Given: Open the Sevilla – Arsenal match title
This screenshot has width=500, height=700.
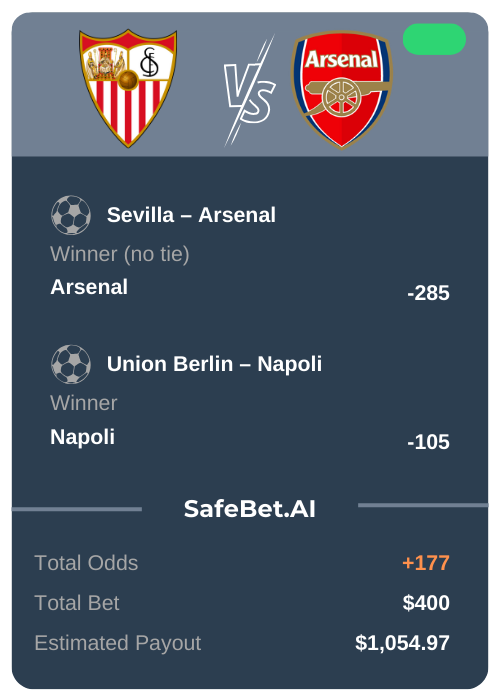Looking at the screenshot, I should [x=191, y=215].
